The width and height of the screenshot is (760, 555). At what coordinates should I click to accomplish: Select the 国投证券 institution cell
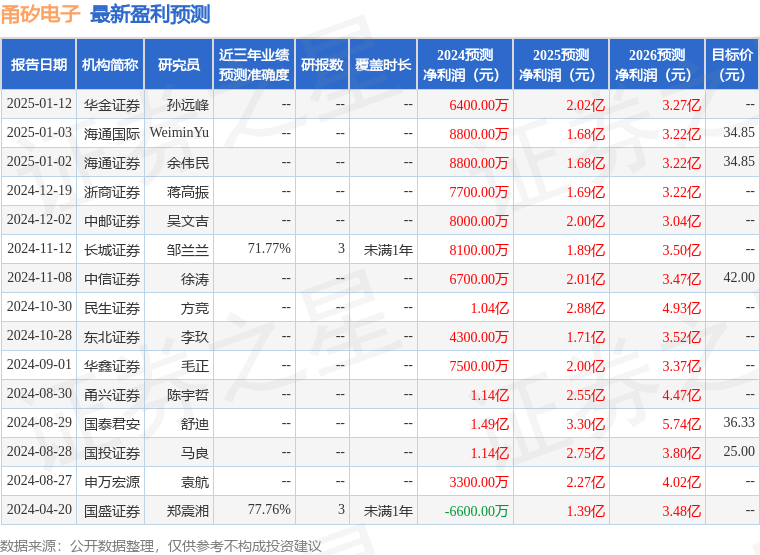pyautogui.click(x=112, y=453)
